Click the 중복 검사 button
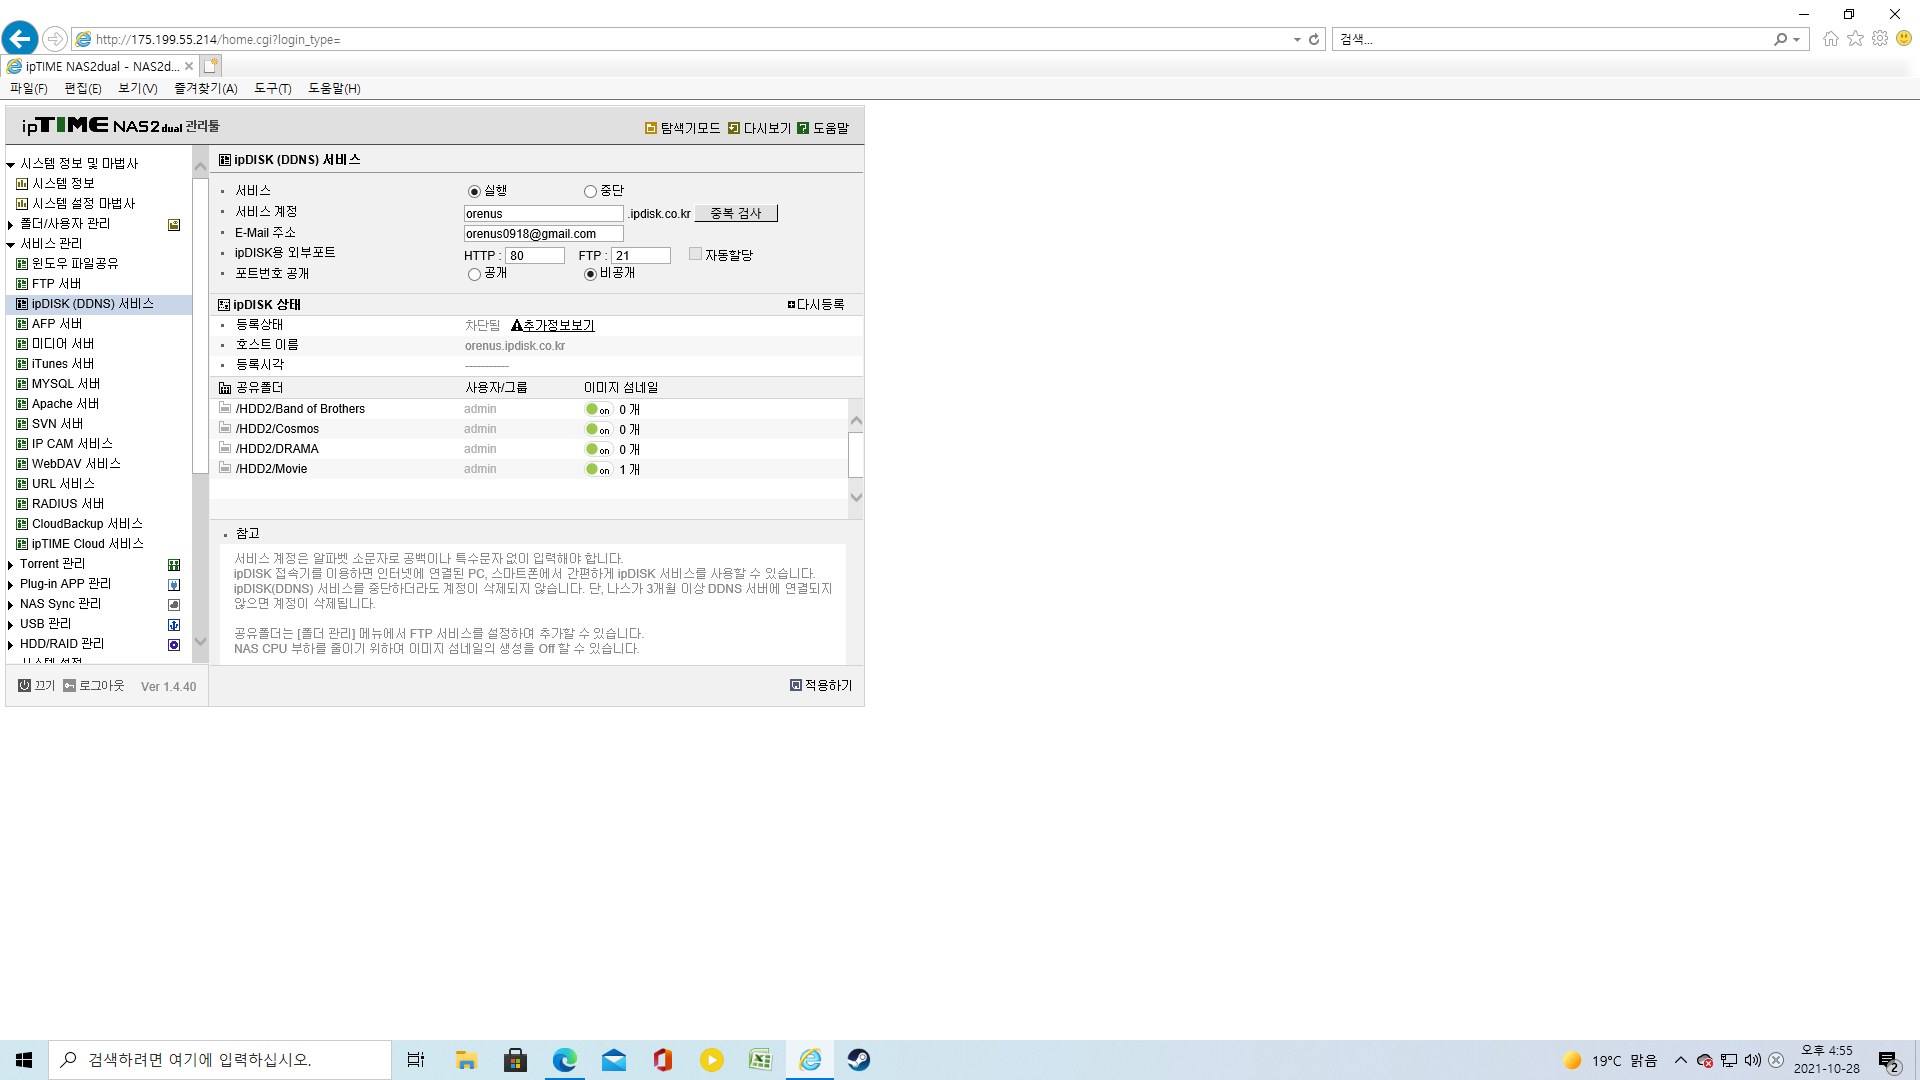Image resolution: width=1920 pixels, height=1080 pixels. (x=736, y=213)
